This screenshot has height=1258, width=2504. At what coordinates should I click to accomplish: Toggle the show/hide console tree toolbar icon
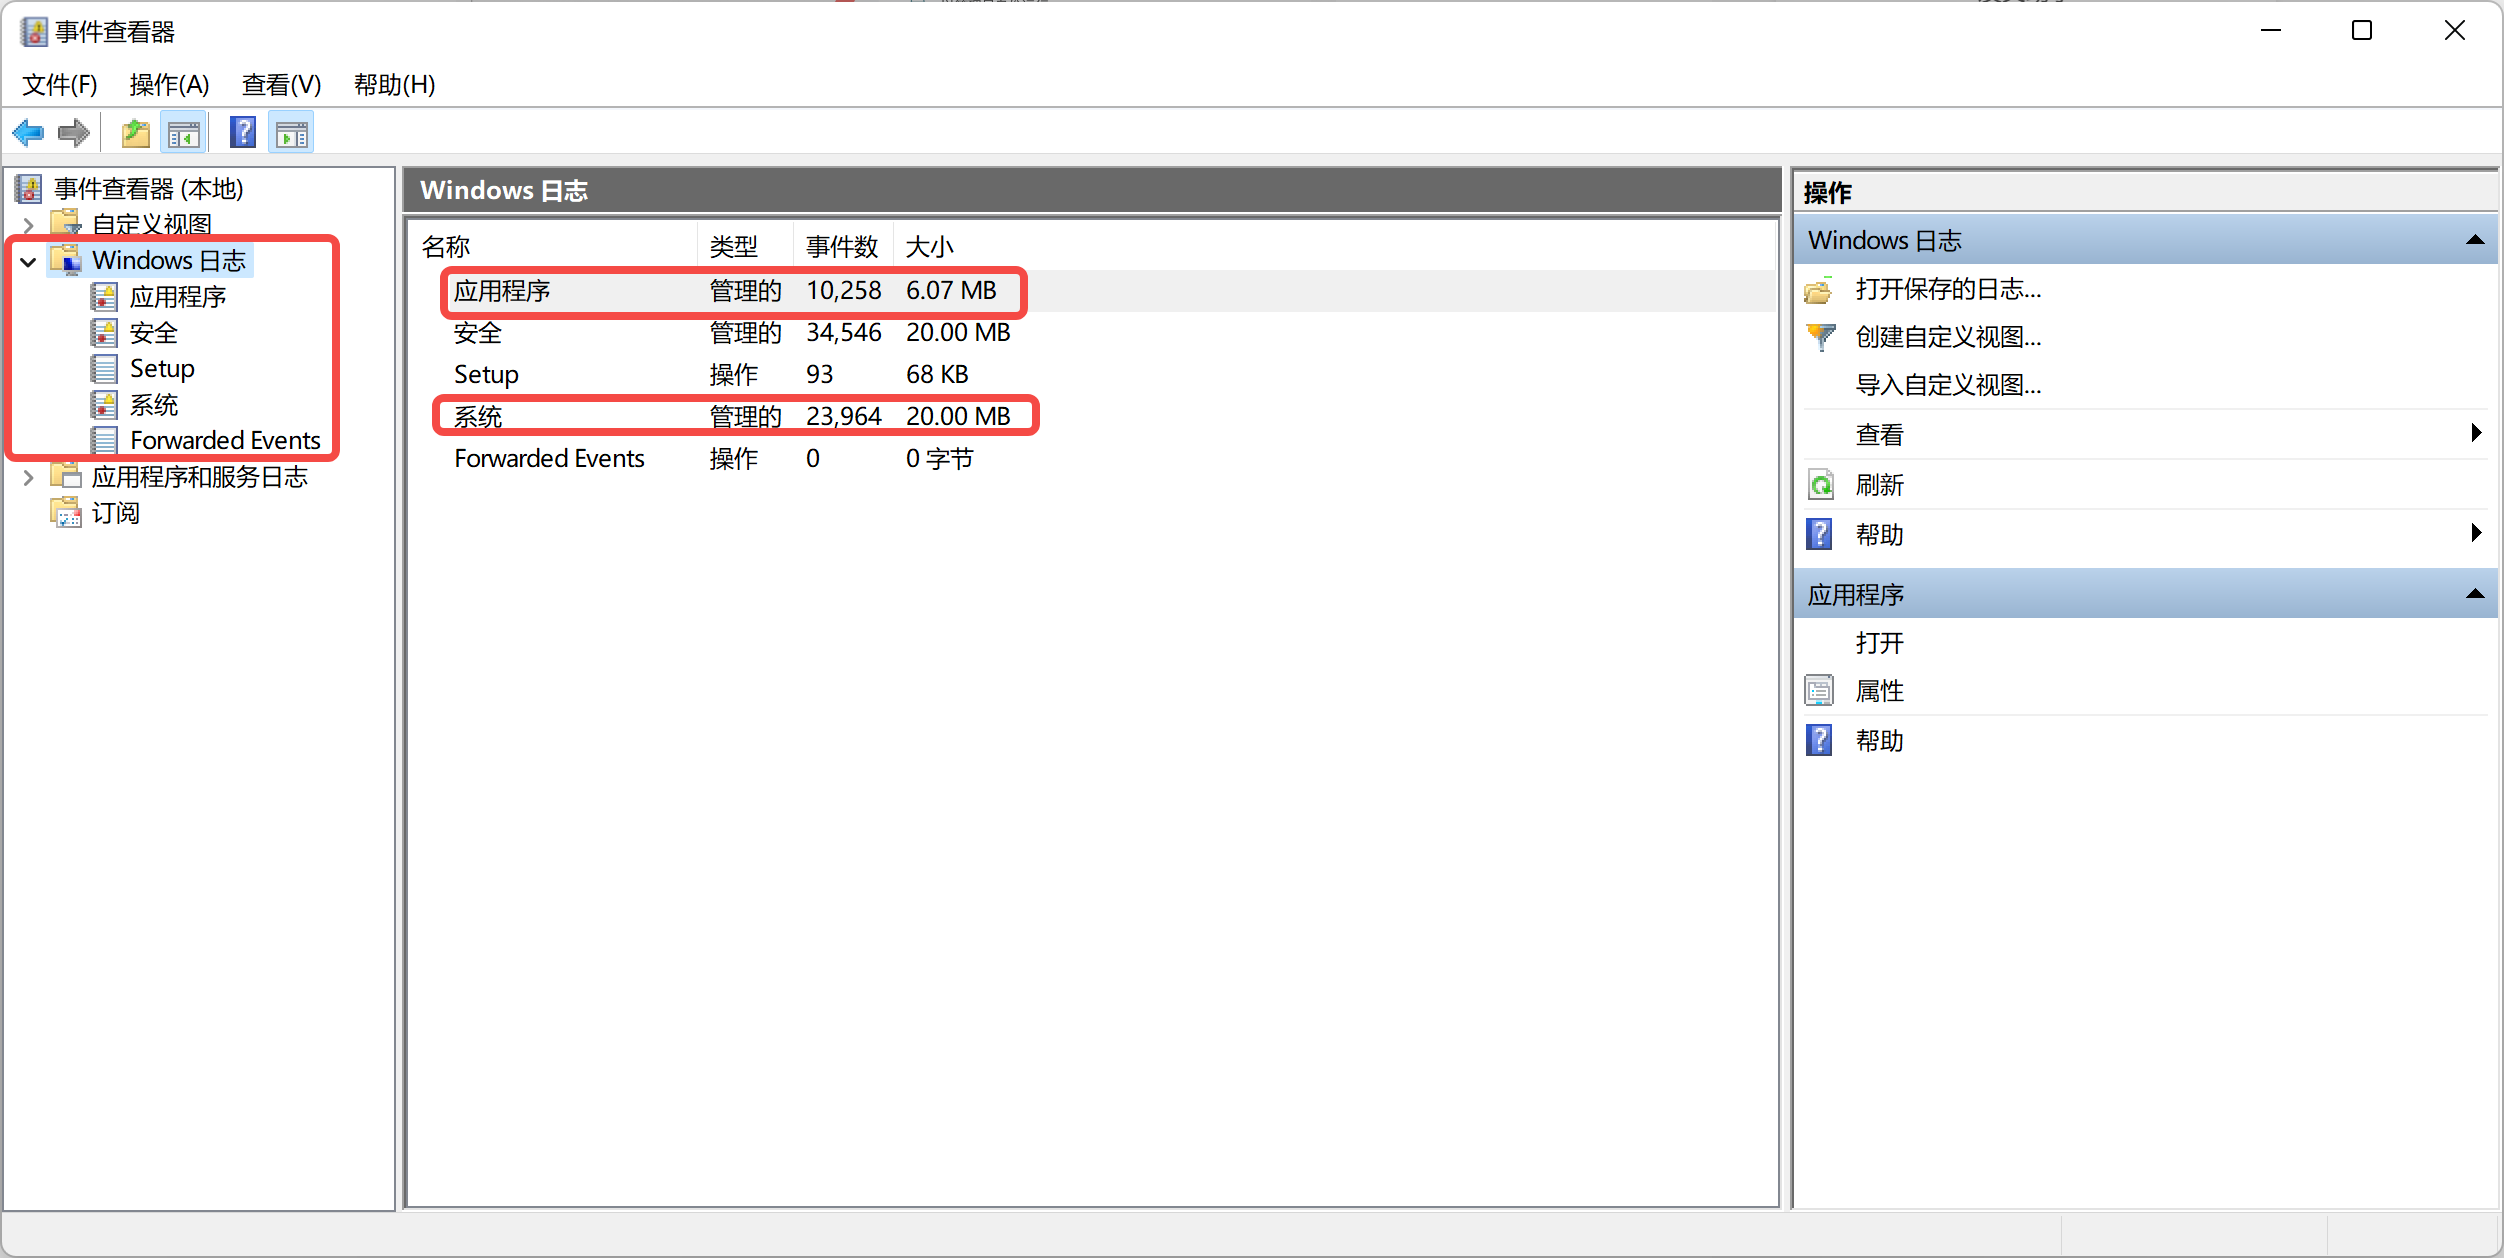(184, 133)
